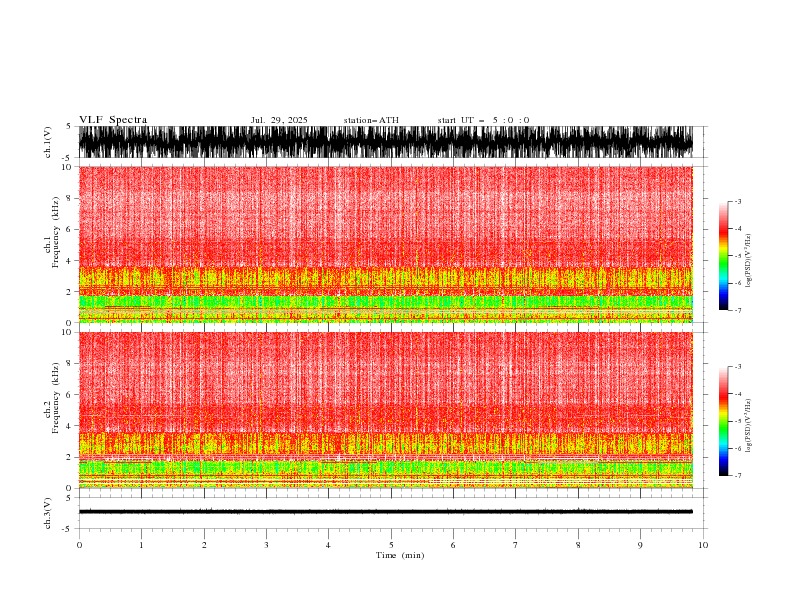This screenshot has height=612, width=792.
Task: Click the "-5" label on ch.1 color bar
Action: pos(737,256)
